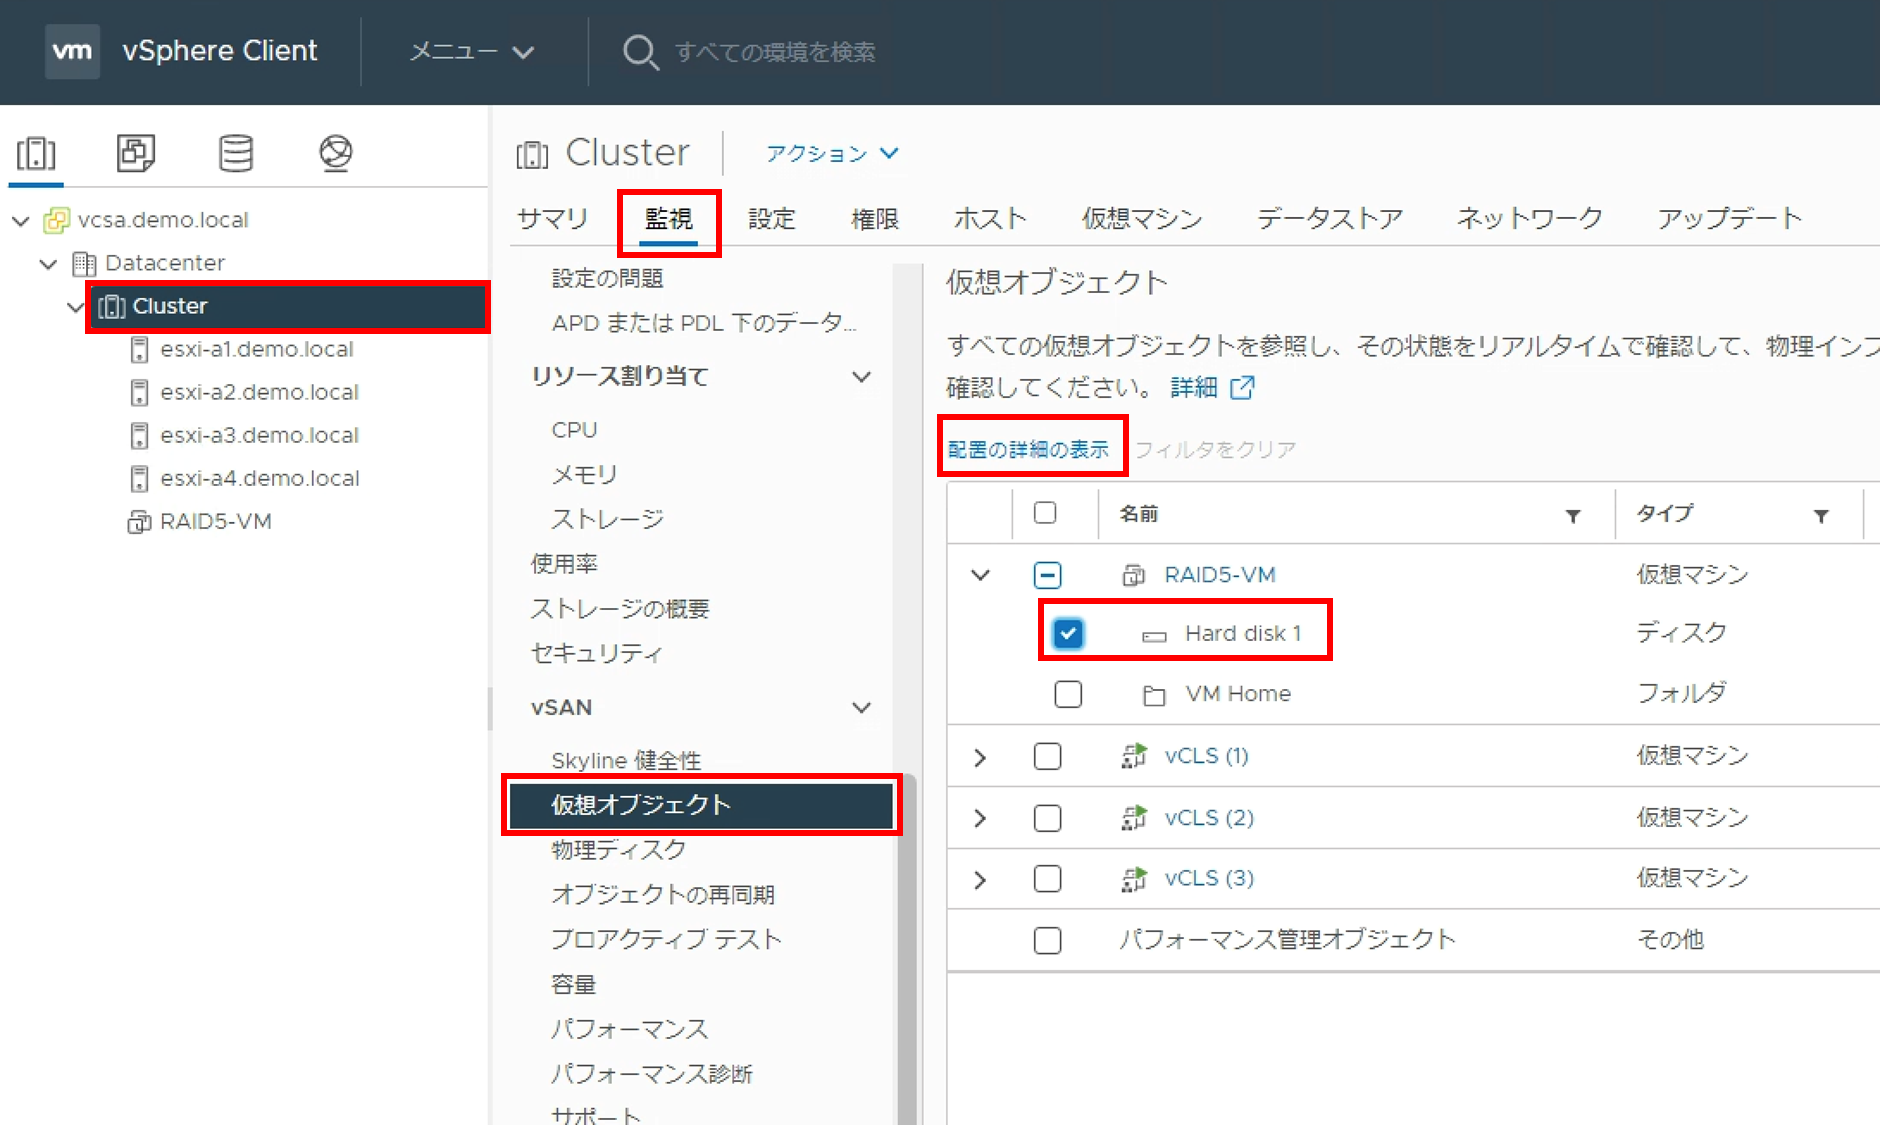Collapse the リソース割り当て section
1880x1125 pixels.
coord(861,377)
